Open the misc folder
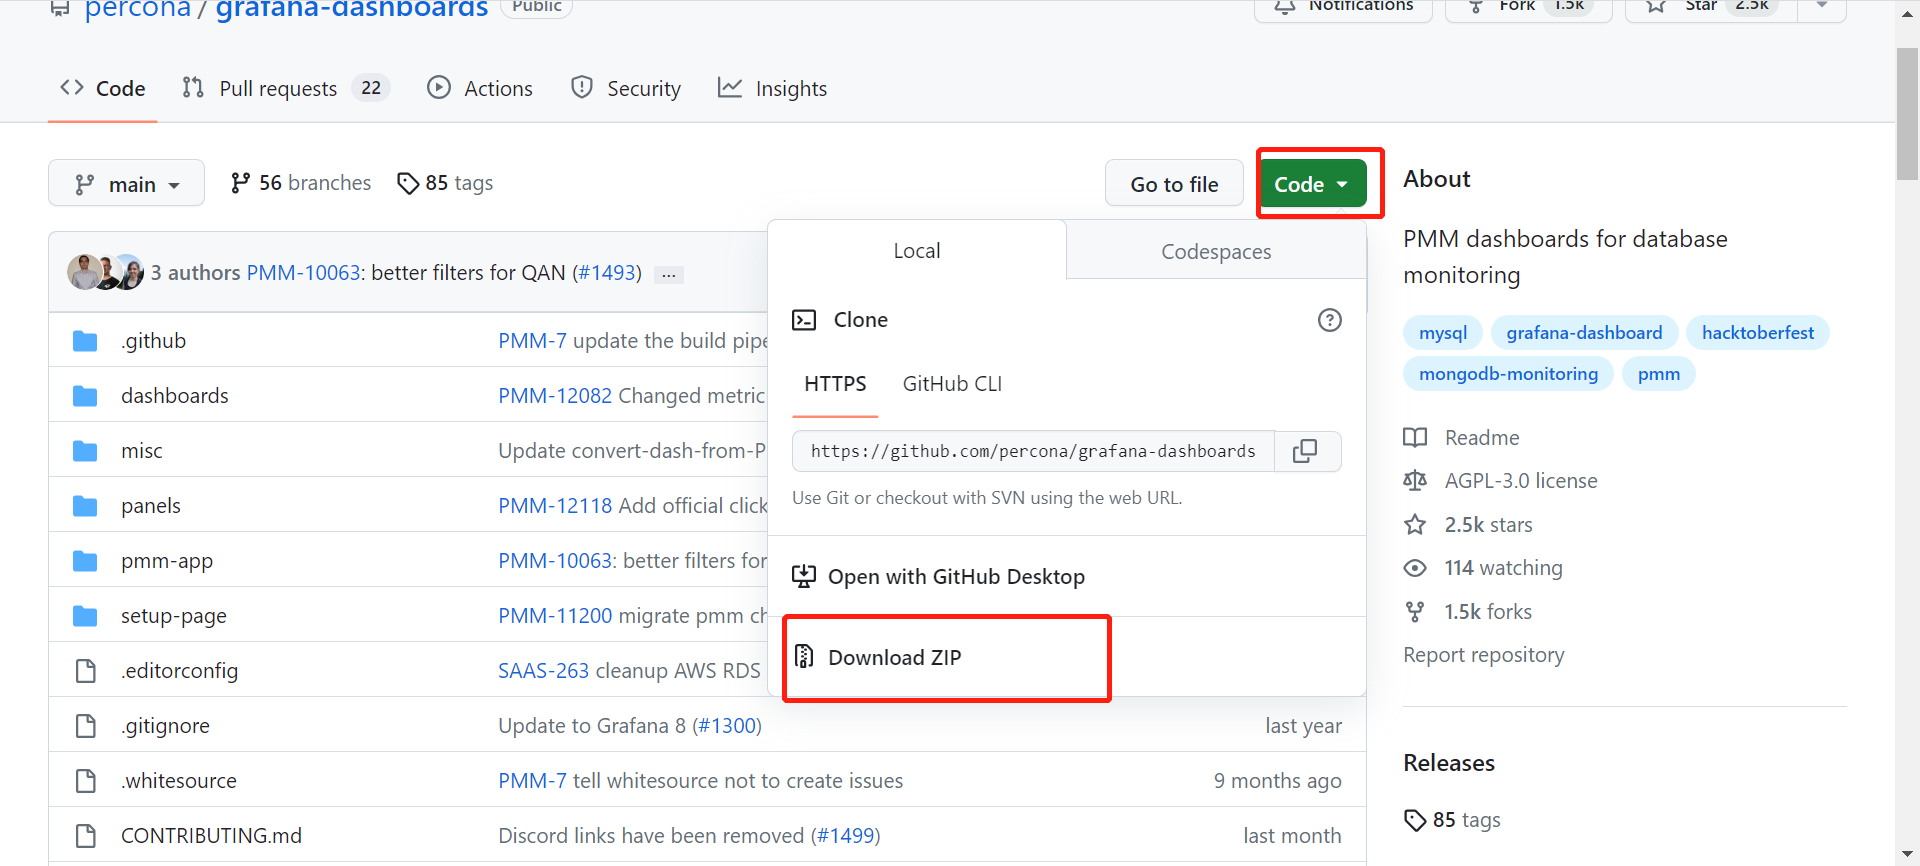 click(x=142, y=451)
